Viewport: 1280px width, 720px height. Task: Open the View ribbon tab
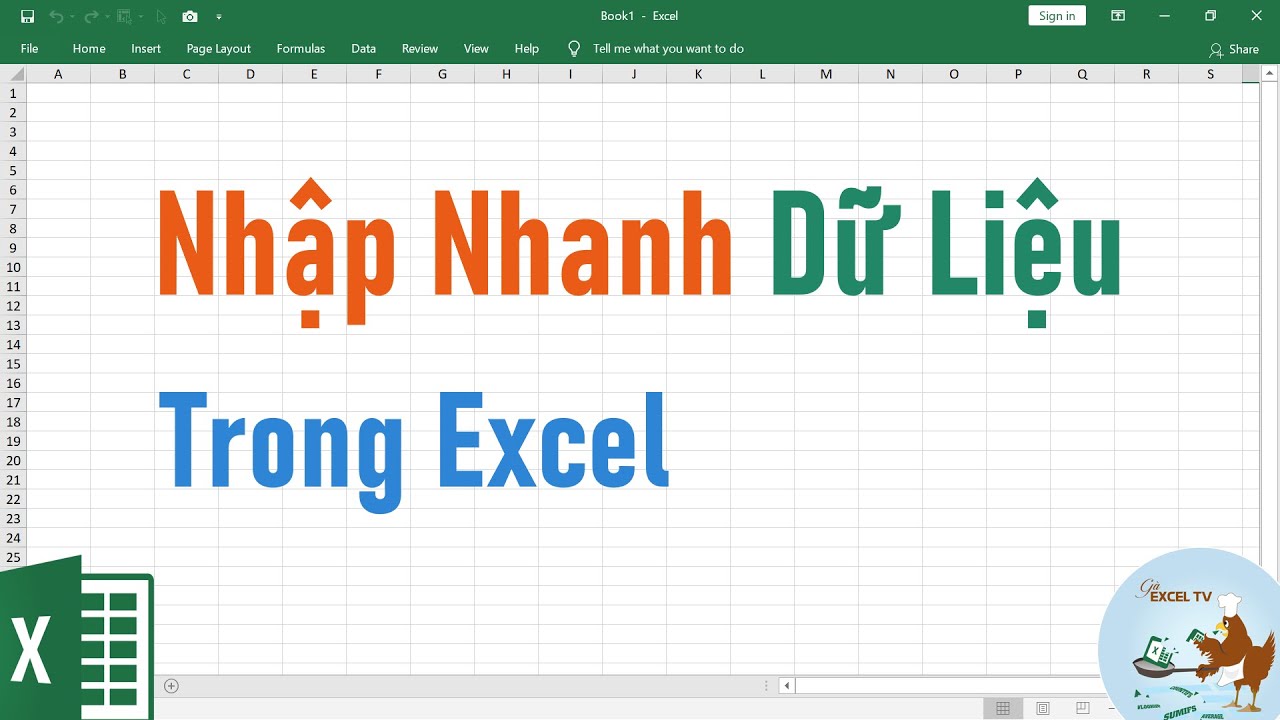[x=476, y=48]
